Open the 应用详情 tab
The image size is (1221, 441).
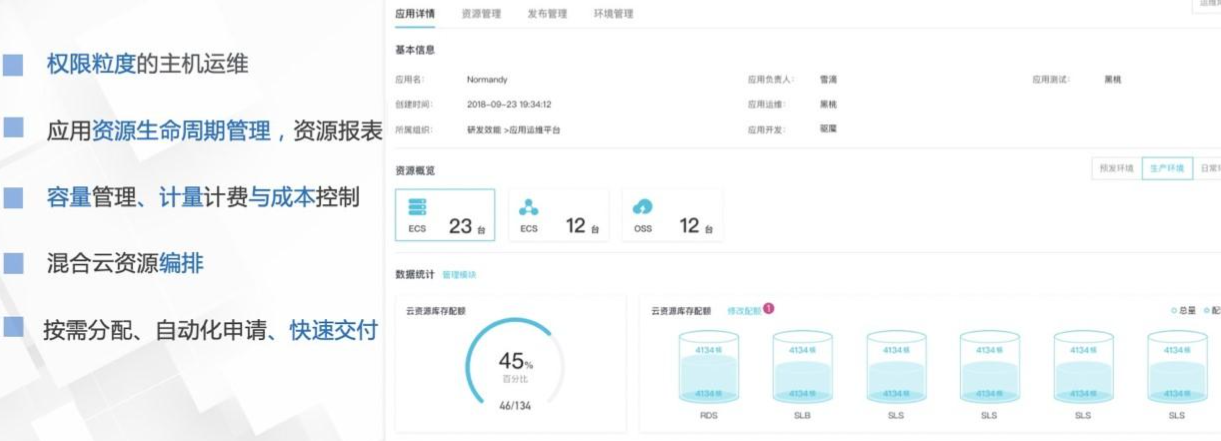pyautogui.click(x=415, y=14)
